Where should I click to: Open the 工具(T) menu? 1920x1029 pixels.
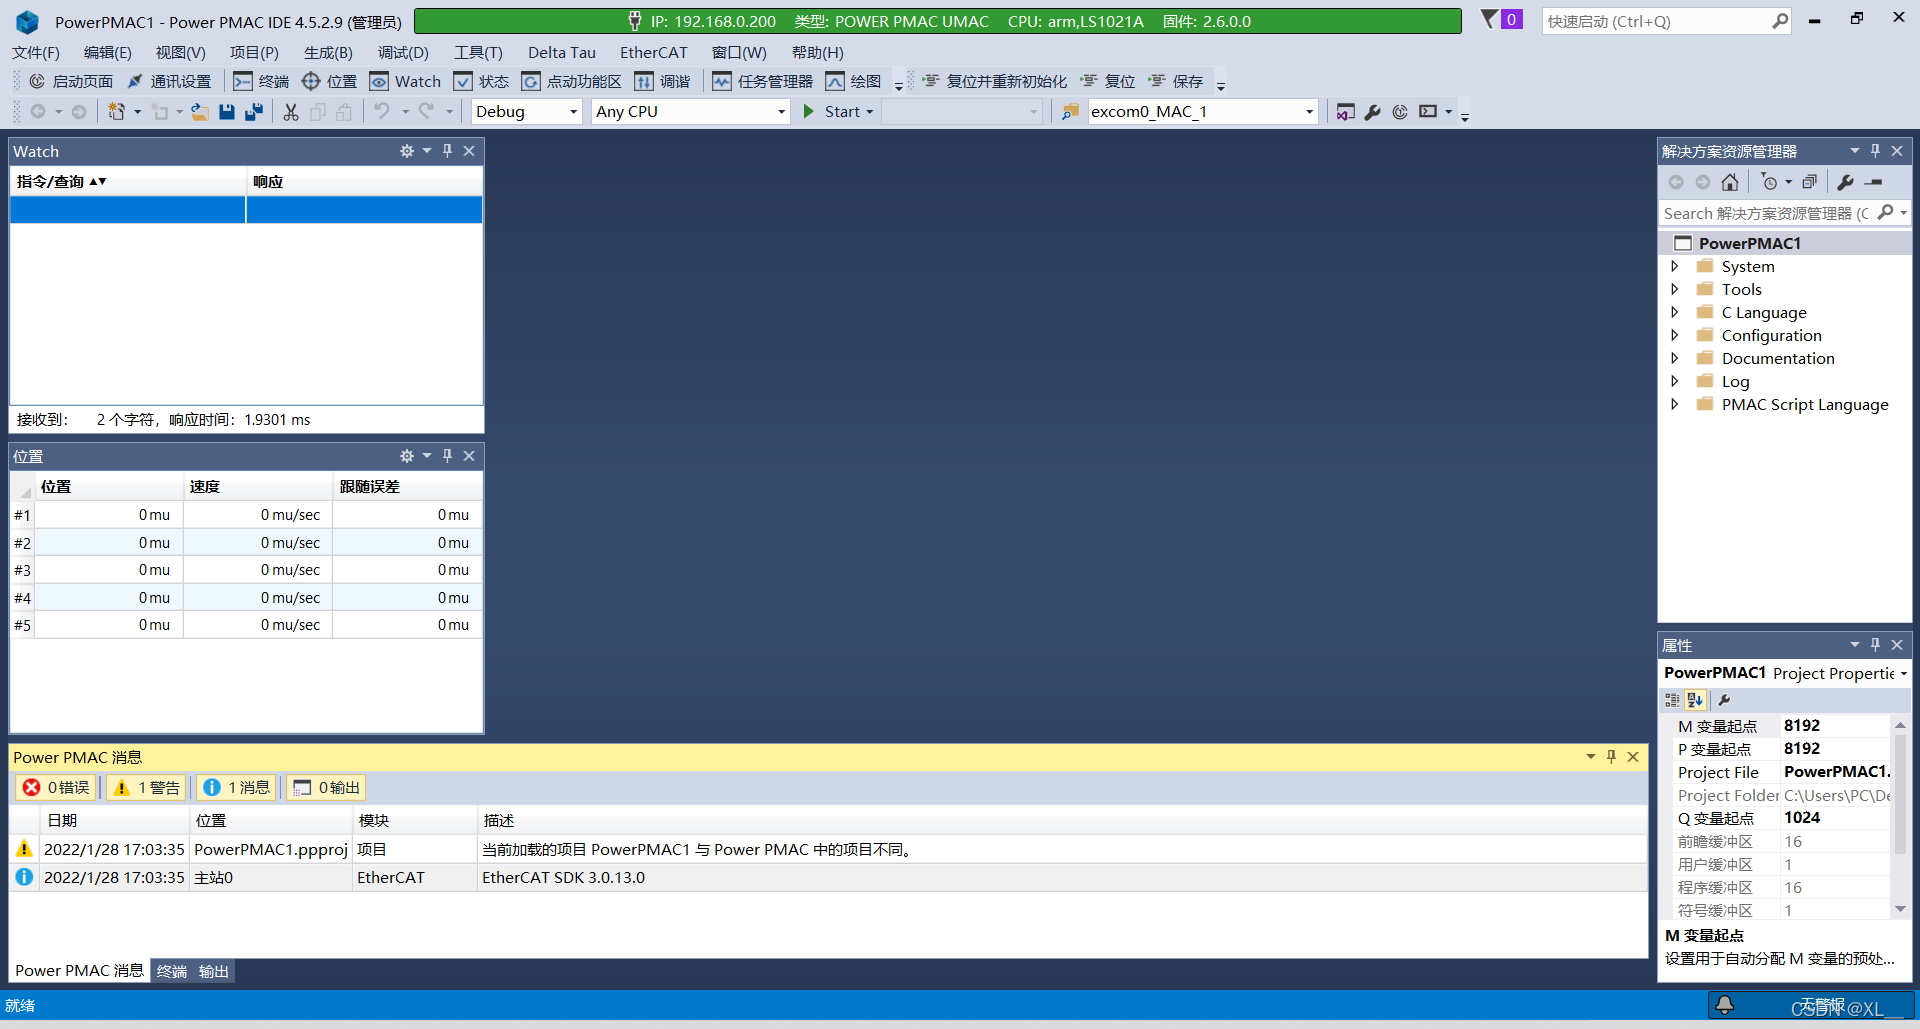point(478,53)
